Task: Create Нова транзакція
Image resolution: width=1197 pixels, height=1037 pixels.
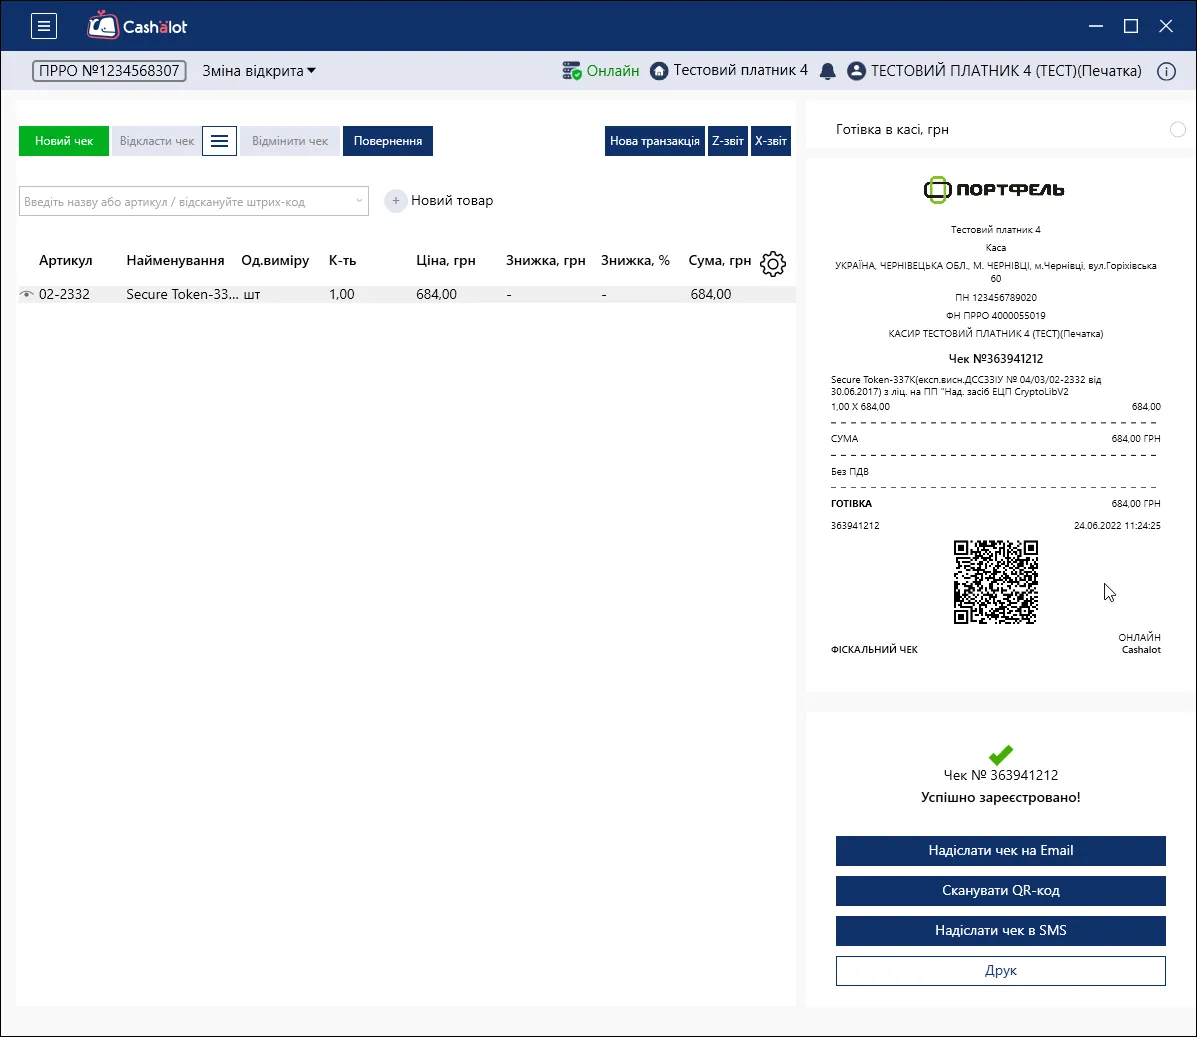Action: click(654, 141)
